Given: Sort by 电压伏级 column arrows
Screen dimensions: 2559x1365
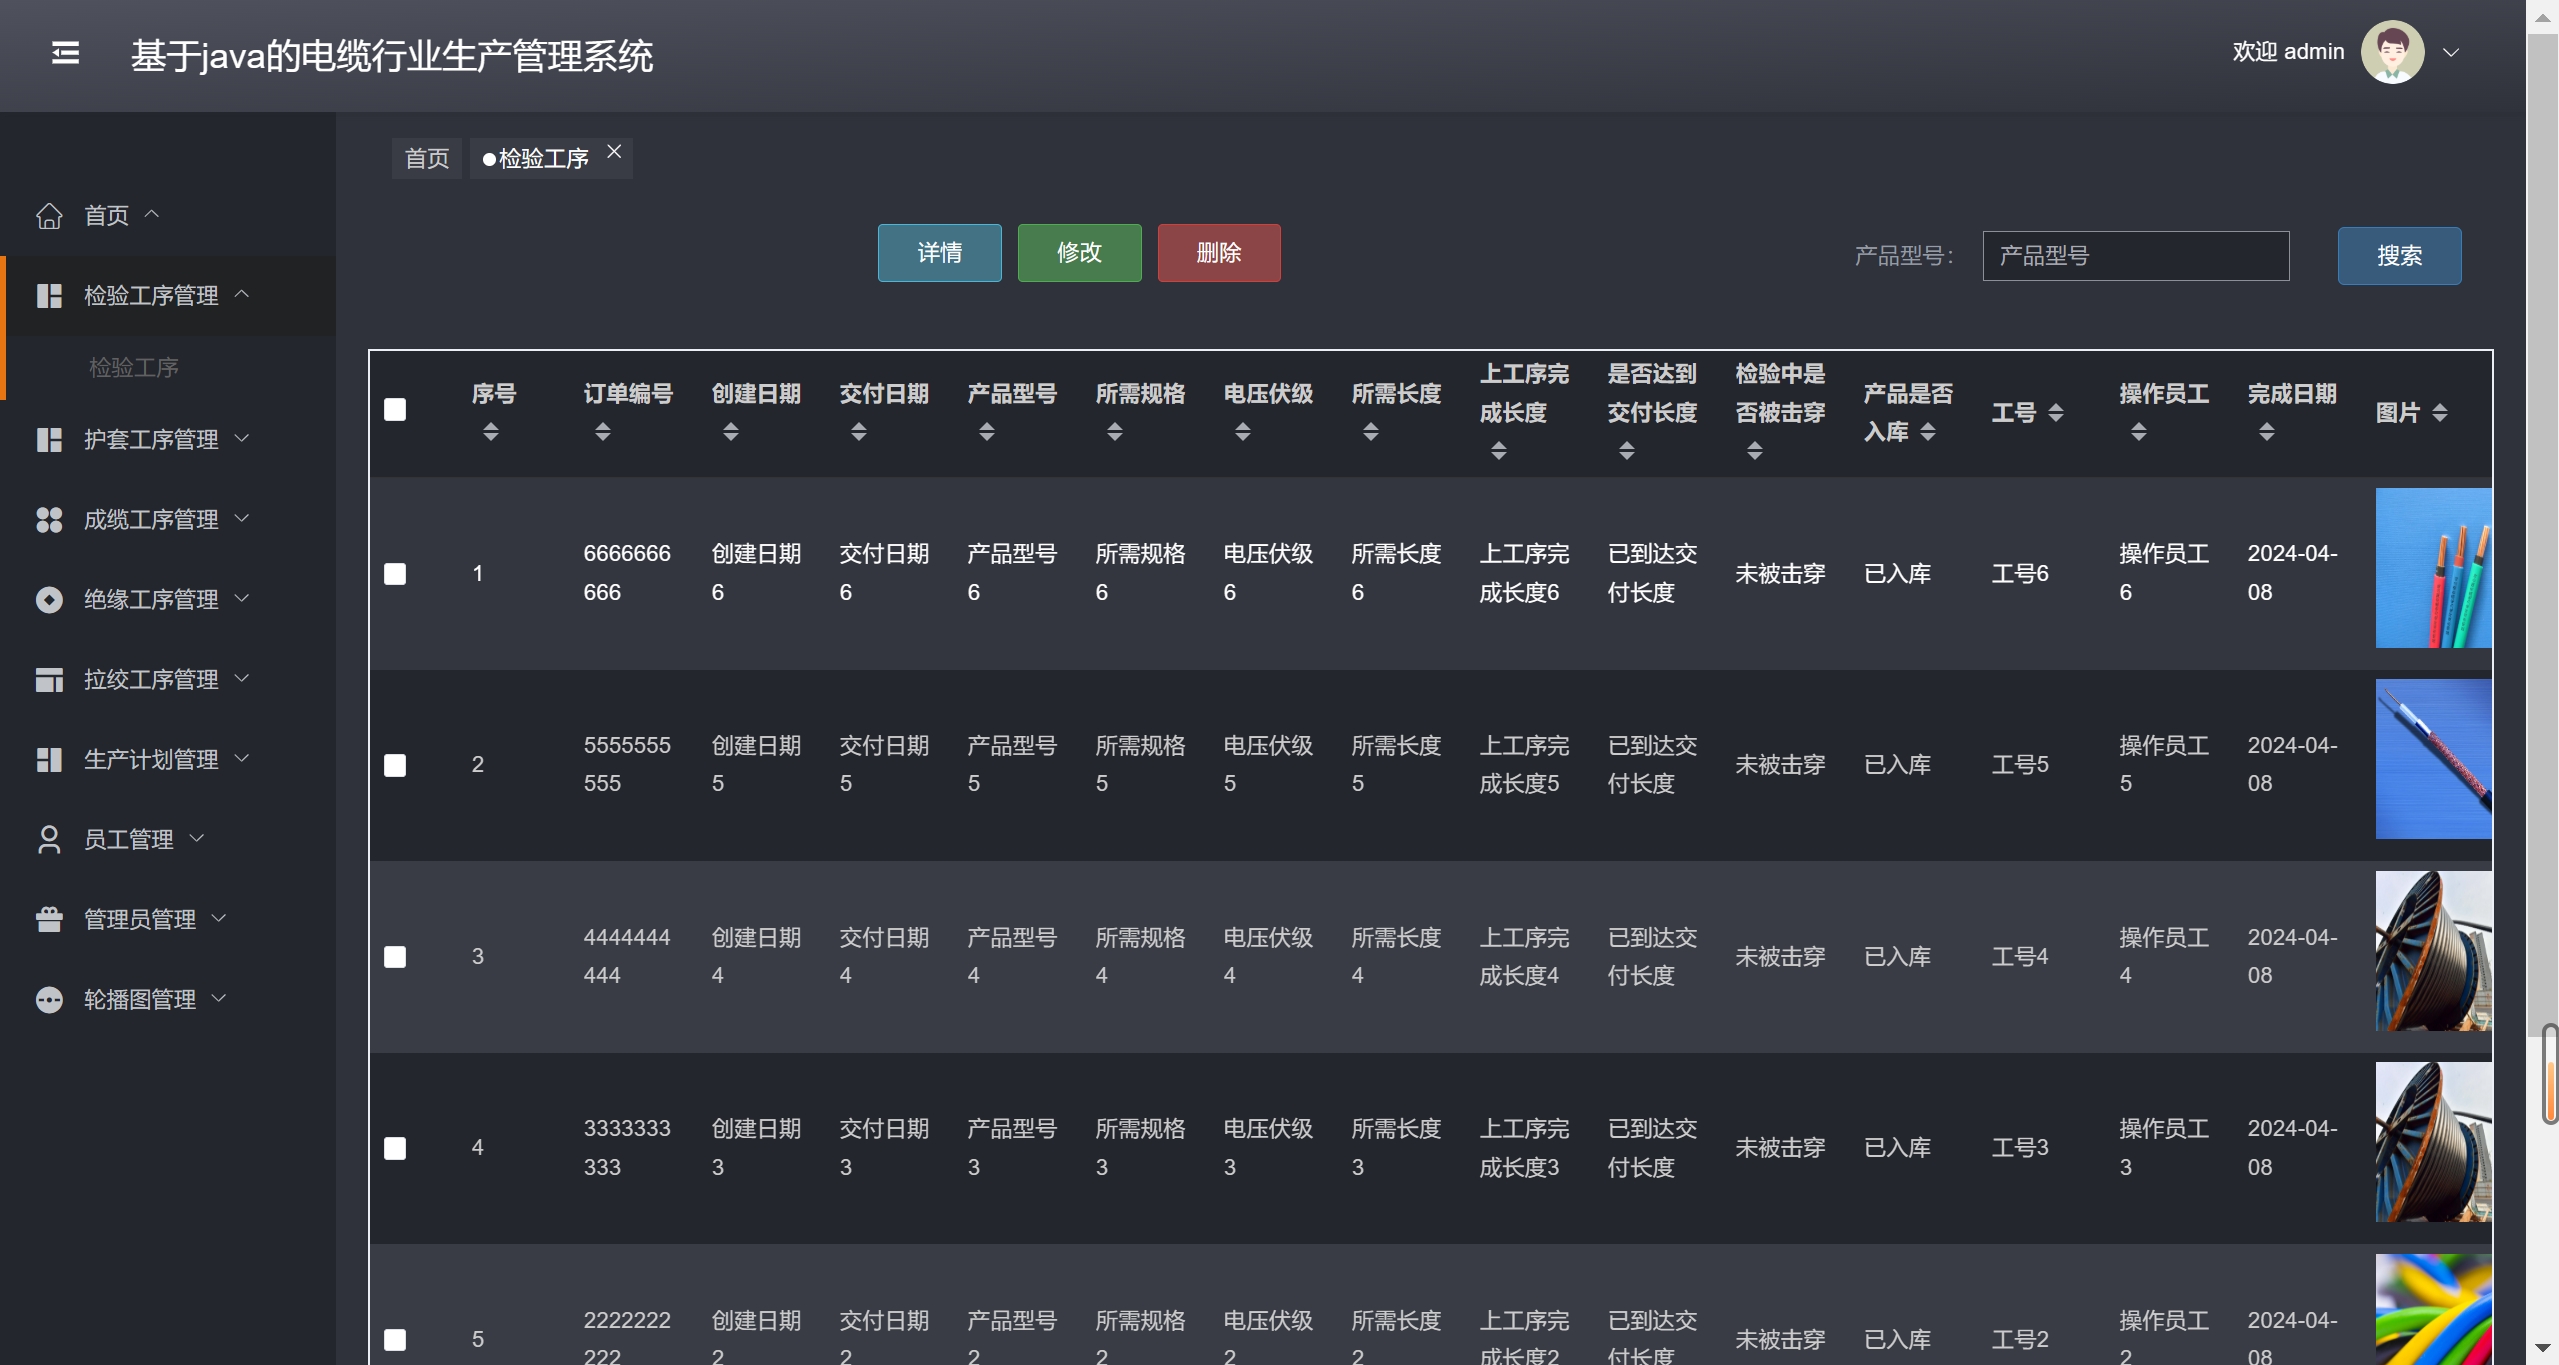Looking at the screenshot, I should point(1242,432).
